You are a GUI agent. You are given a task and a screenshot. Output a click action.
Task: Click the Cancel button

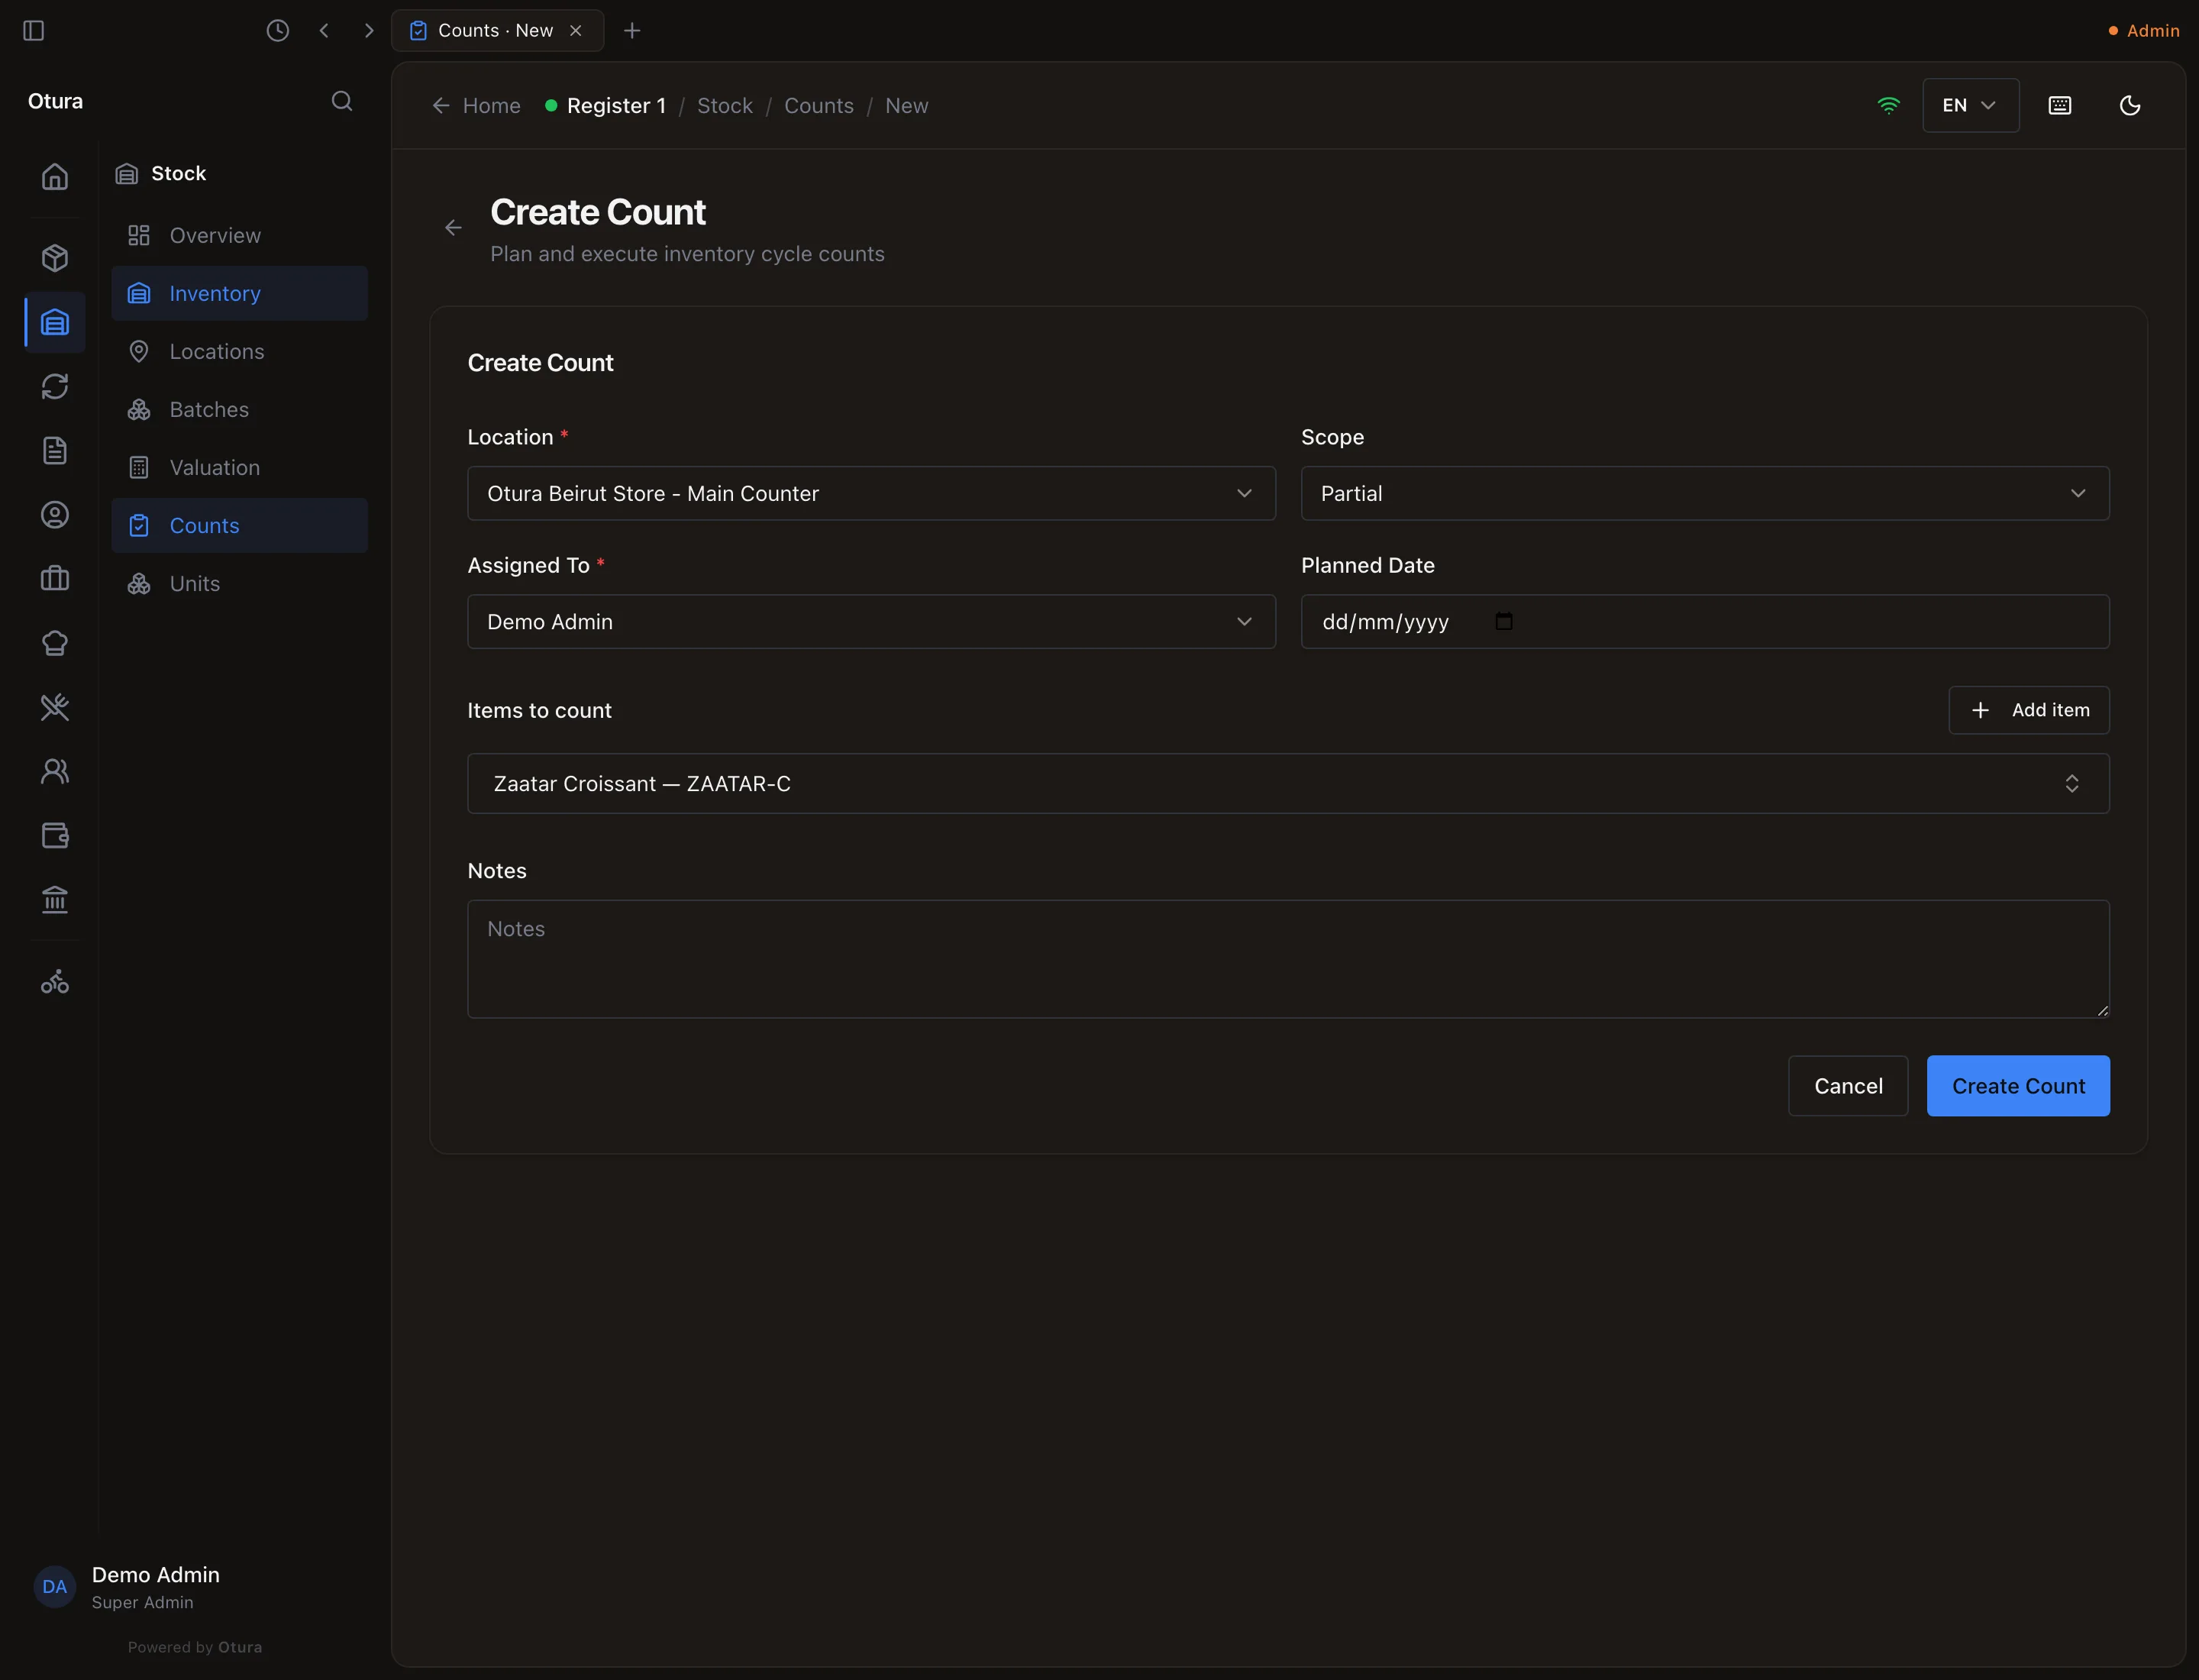click(x=1848, y=1086)
